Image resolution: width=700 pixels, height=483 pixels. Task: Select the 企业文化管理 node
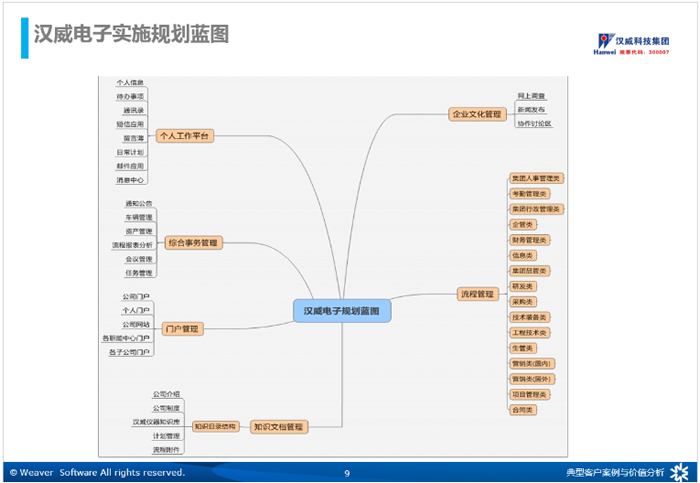477,114
